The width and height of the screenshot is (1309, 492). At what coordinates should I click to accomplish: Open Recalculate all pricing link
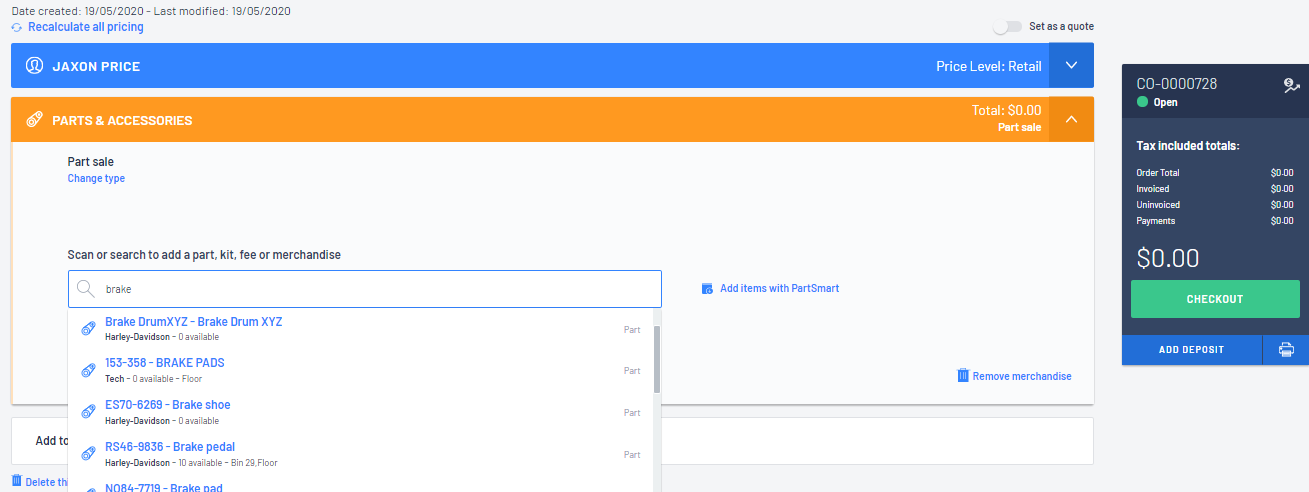tap(85, 27)
